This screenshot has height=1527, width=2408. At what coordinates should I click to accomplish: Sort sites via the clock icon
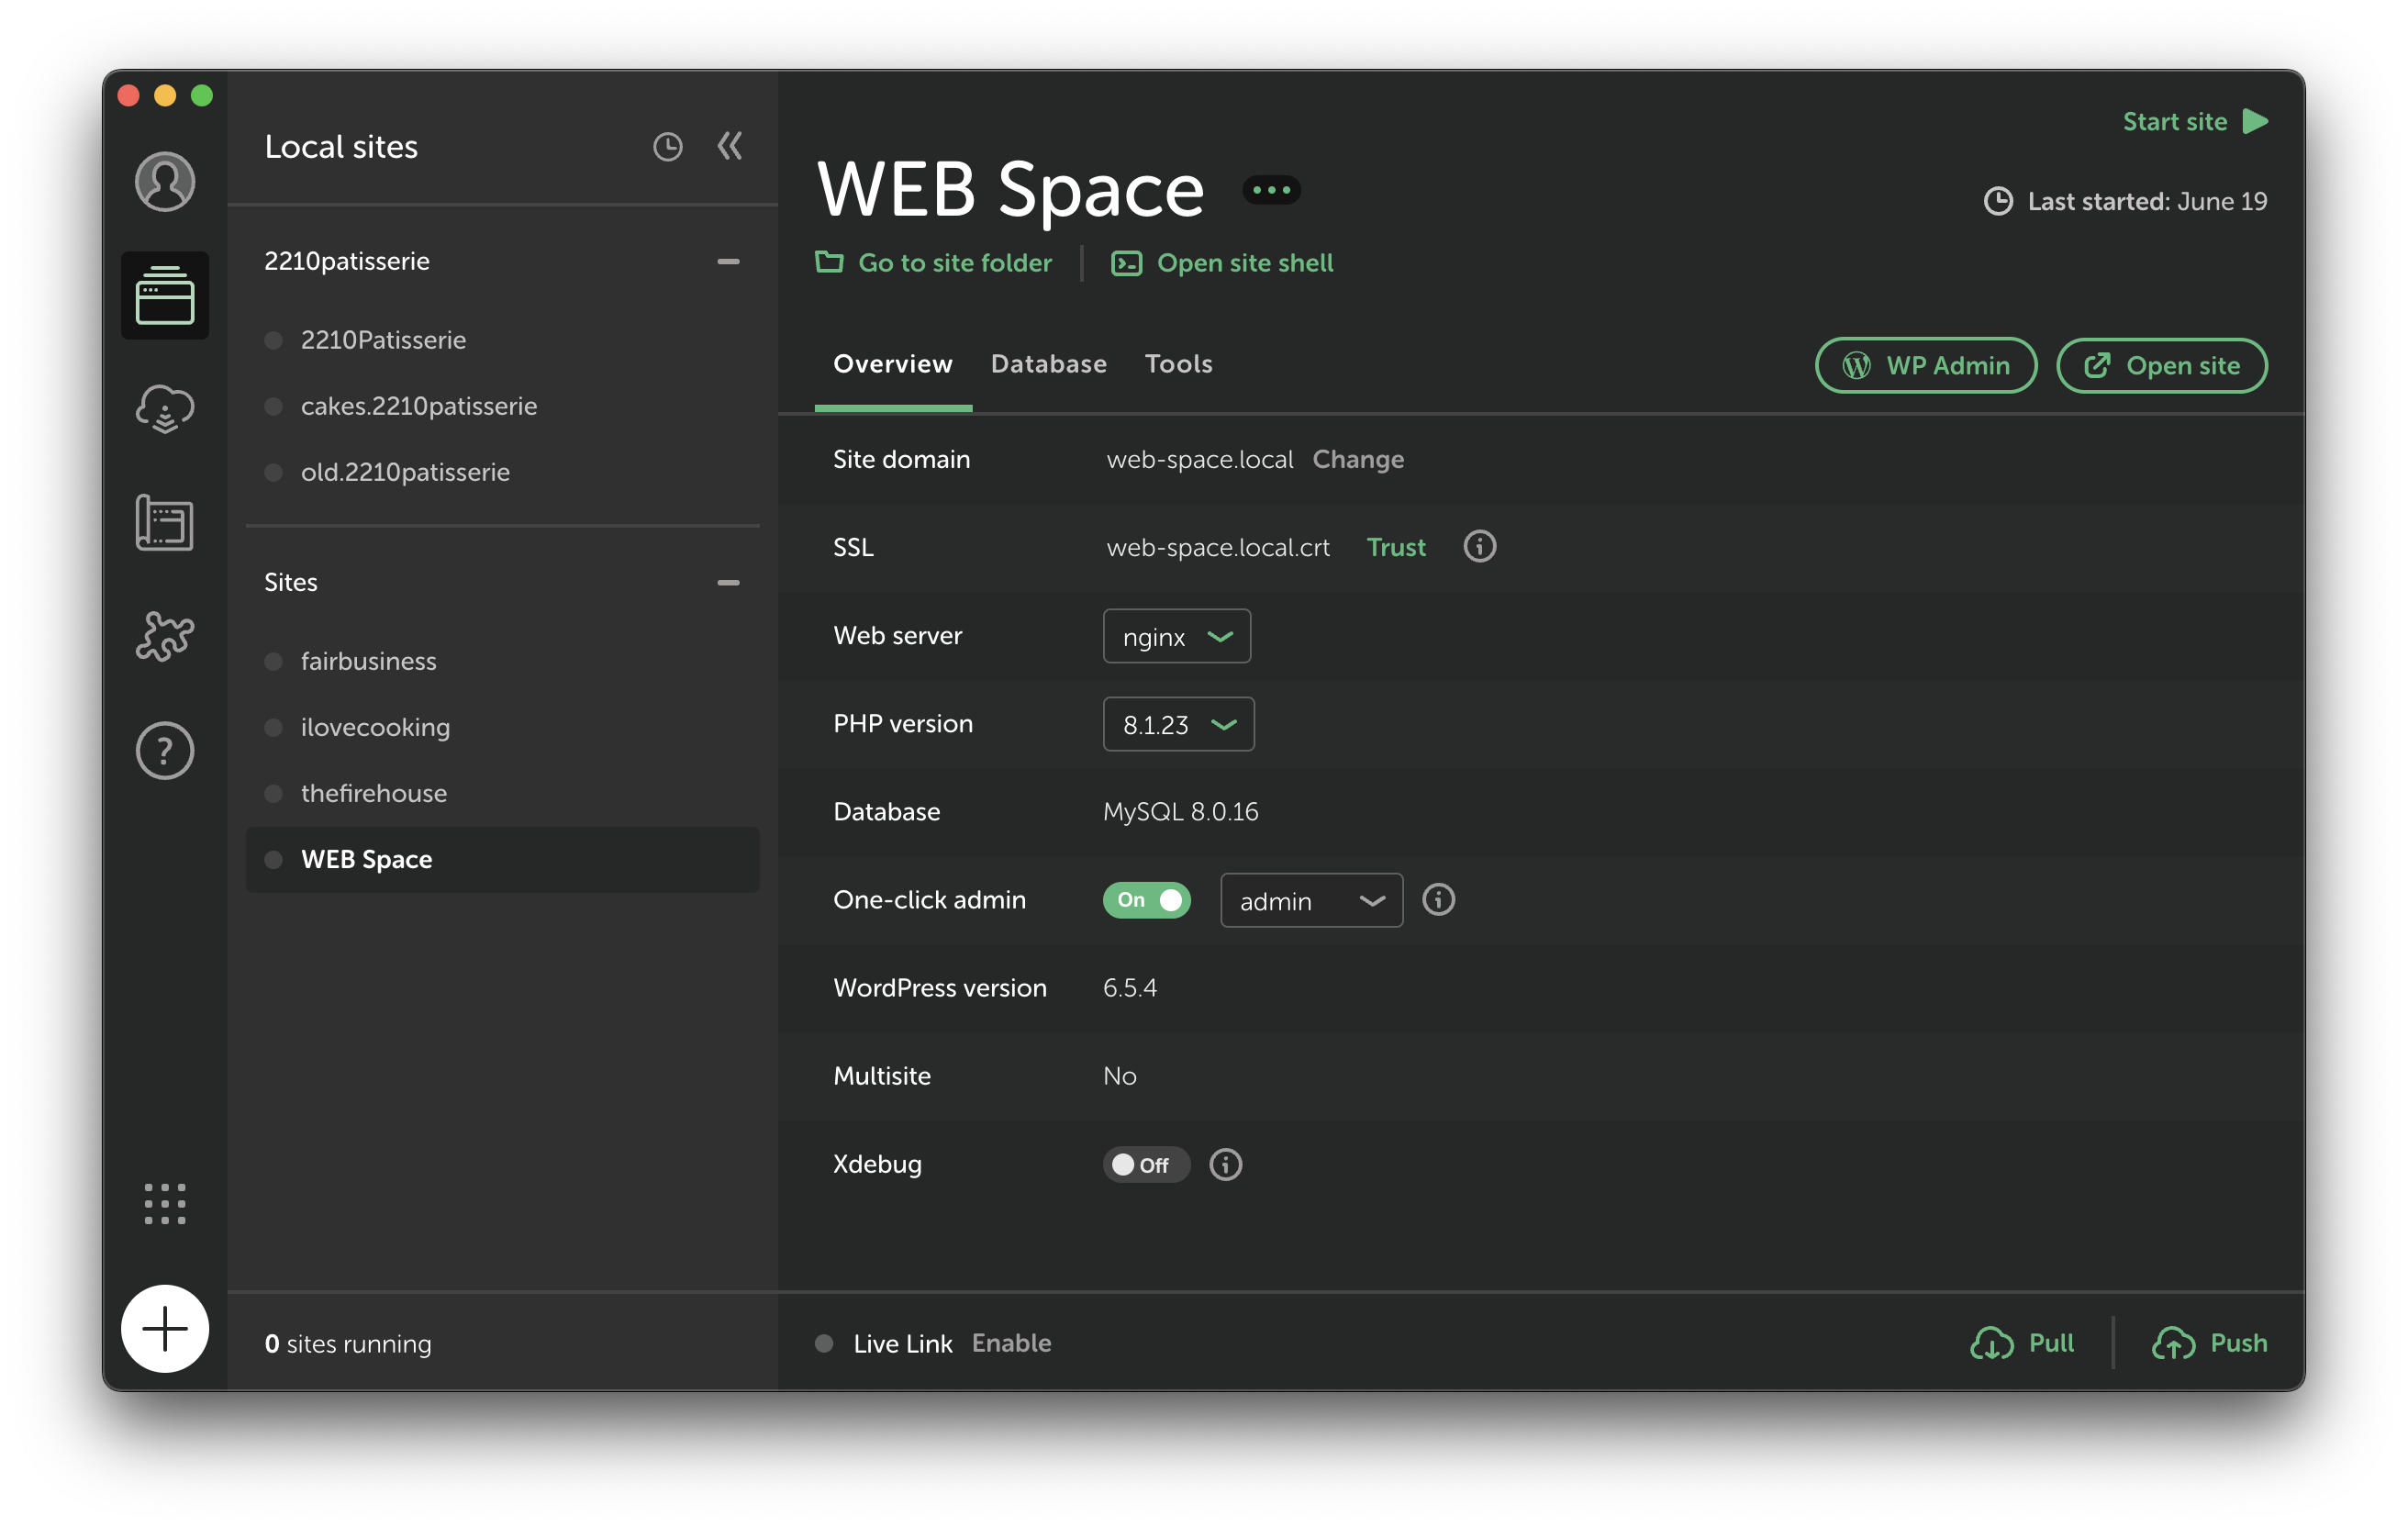pyautogui.click(x=667, y=147)
